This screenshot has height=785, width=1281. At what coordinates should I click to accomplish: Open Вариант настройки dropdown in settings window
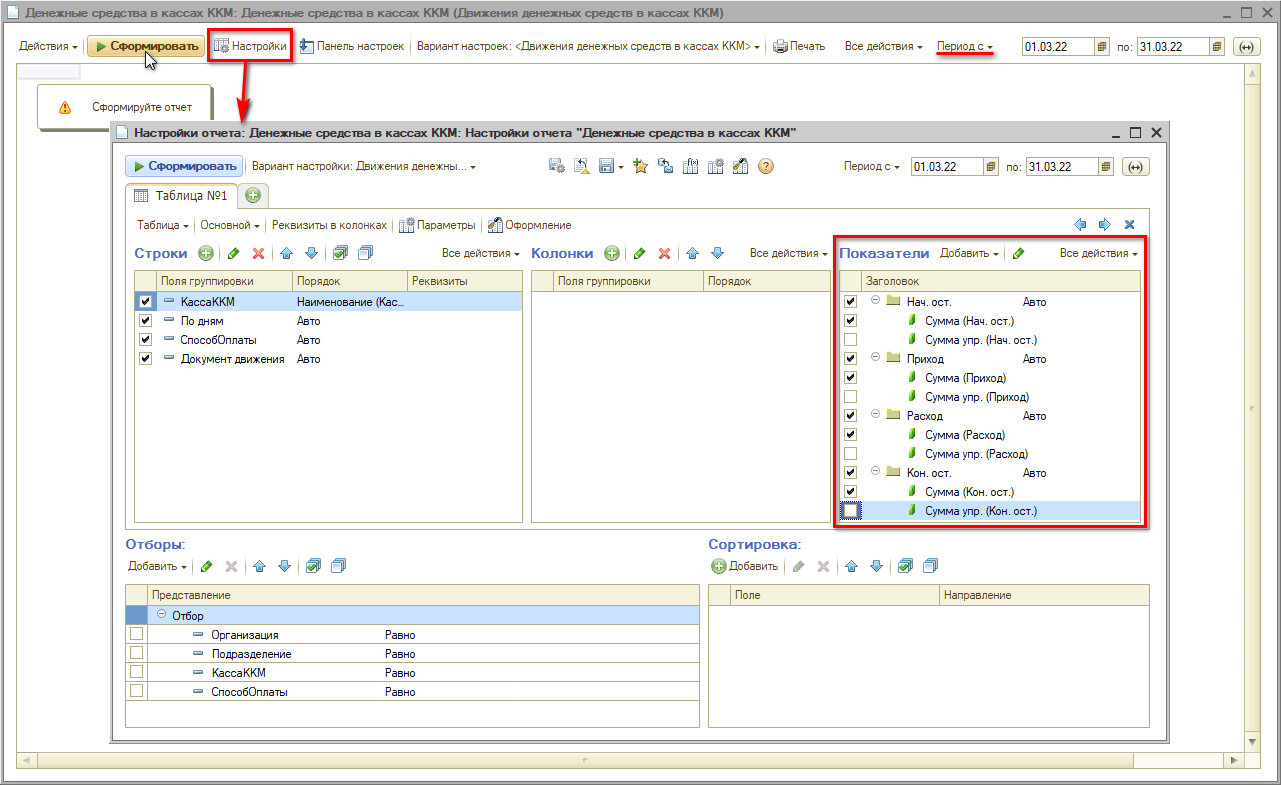pyautogui.click(x=364, y=167)
